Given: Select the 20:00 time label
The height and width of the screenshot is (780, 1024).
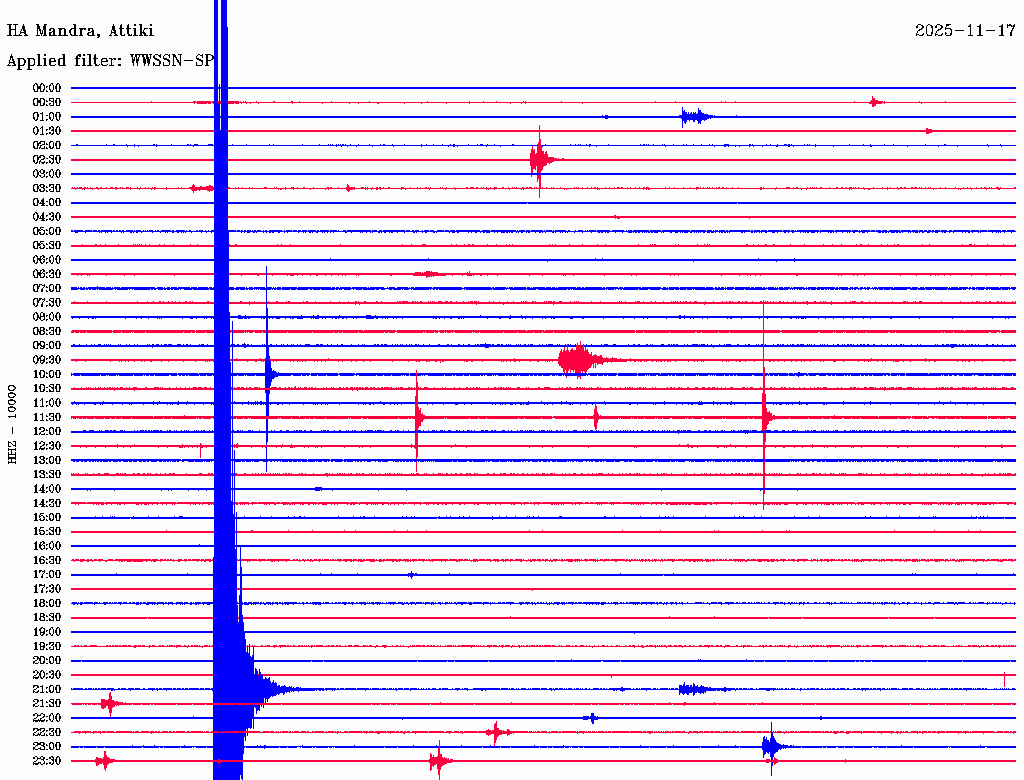Looking at the screenshot, I should click(47, 661).
